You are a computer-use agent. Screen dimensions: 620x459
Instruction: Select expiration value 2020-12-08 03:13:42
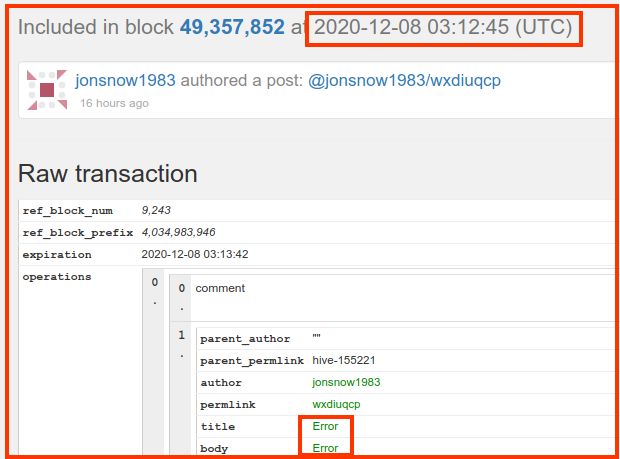tap(195, 254)
